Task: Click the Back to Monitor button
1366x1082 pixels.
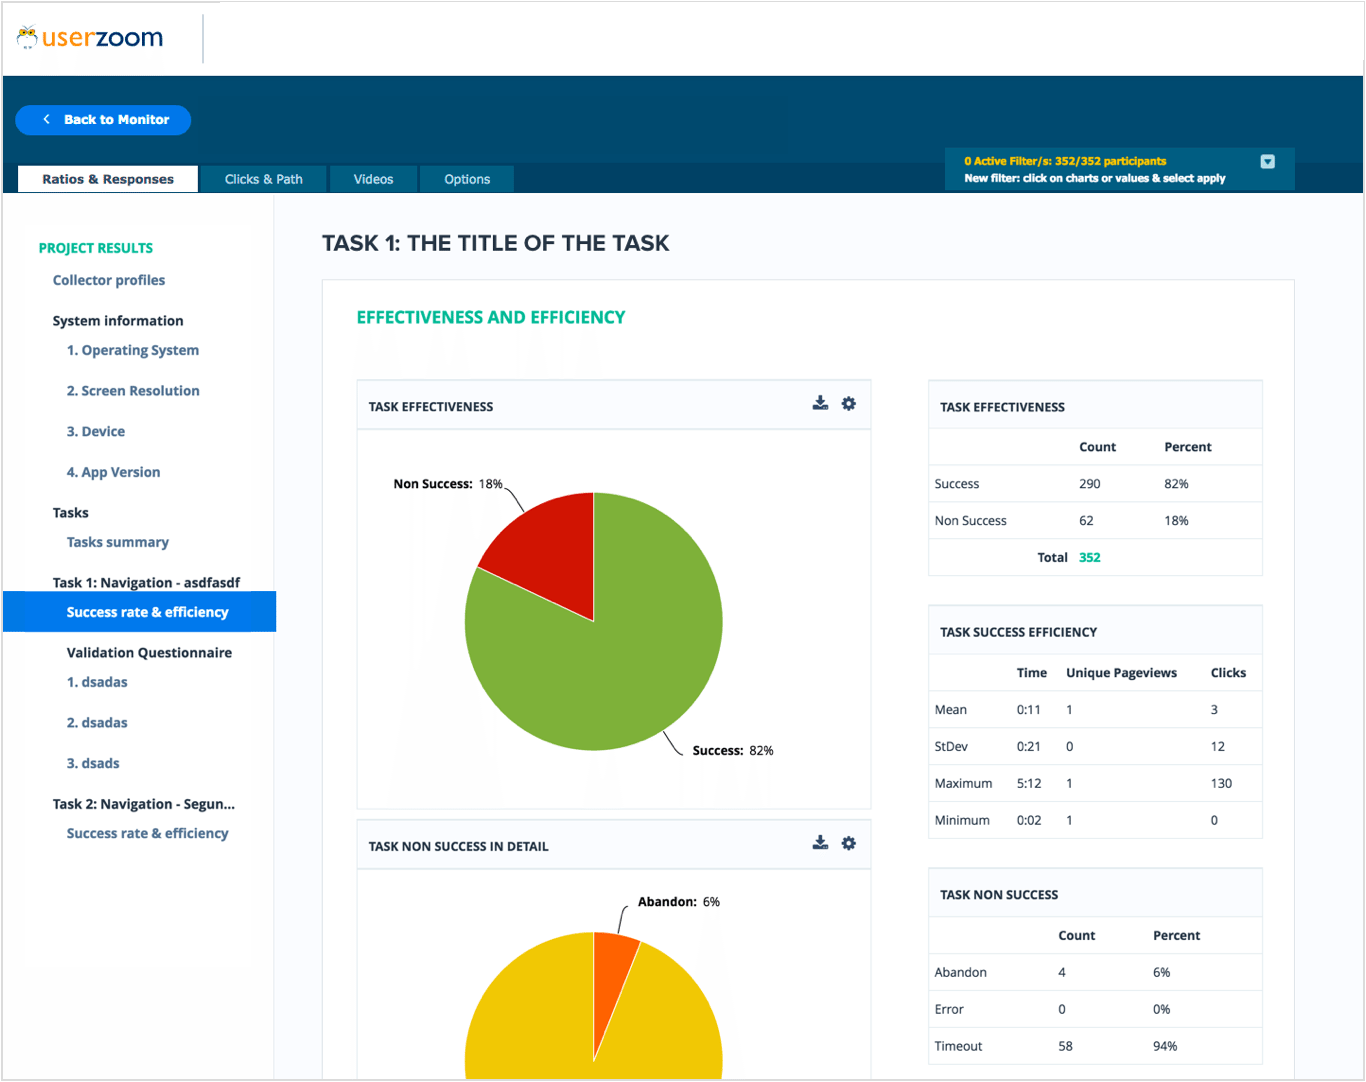Action: coord(103,119)
